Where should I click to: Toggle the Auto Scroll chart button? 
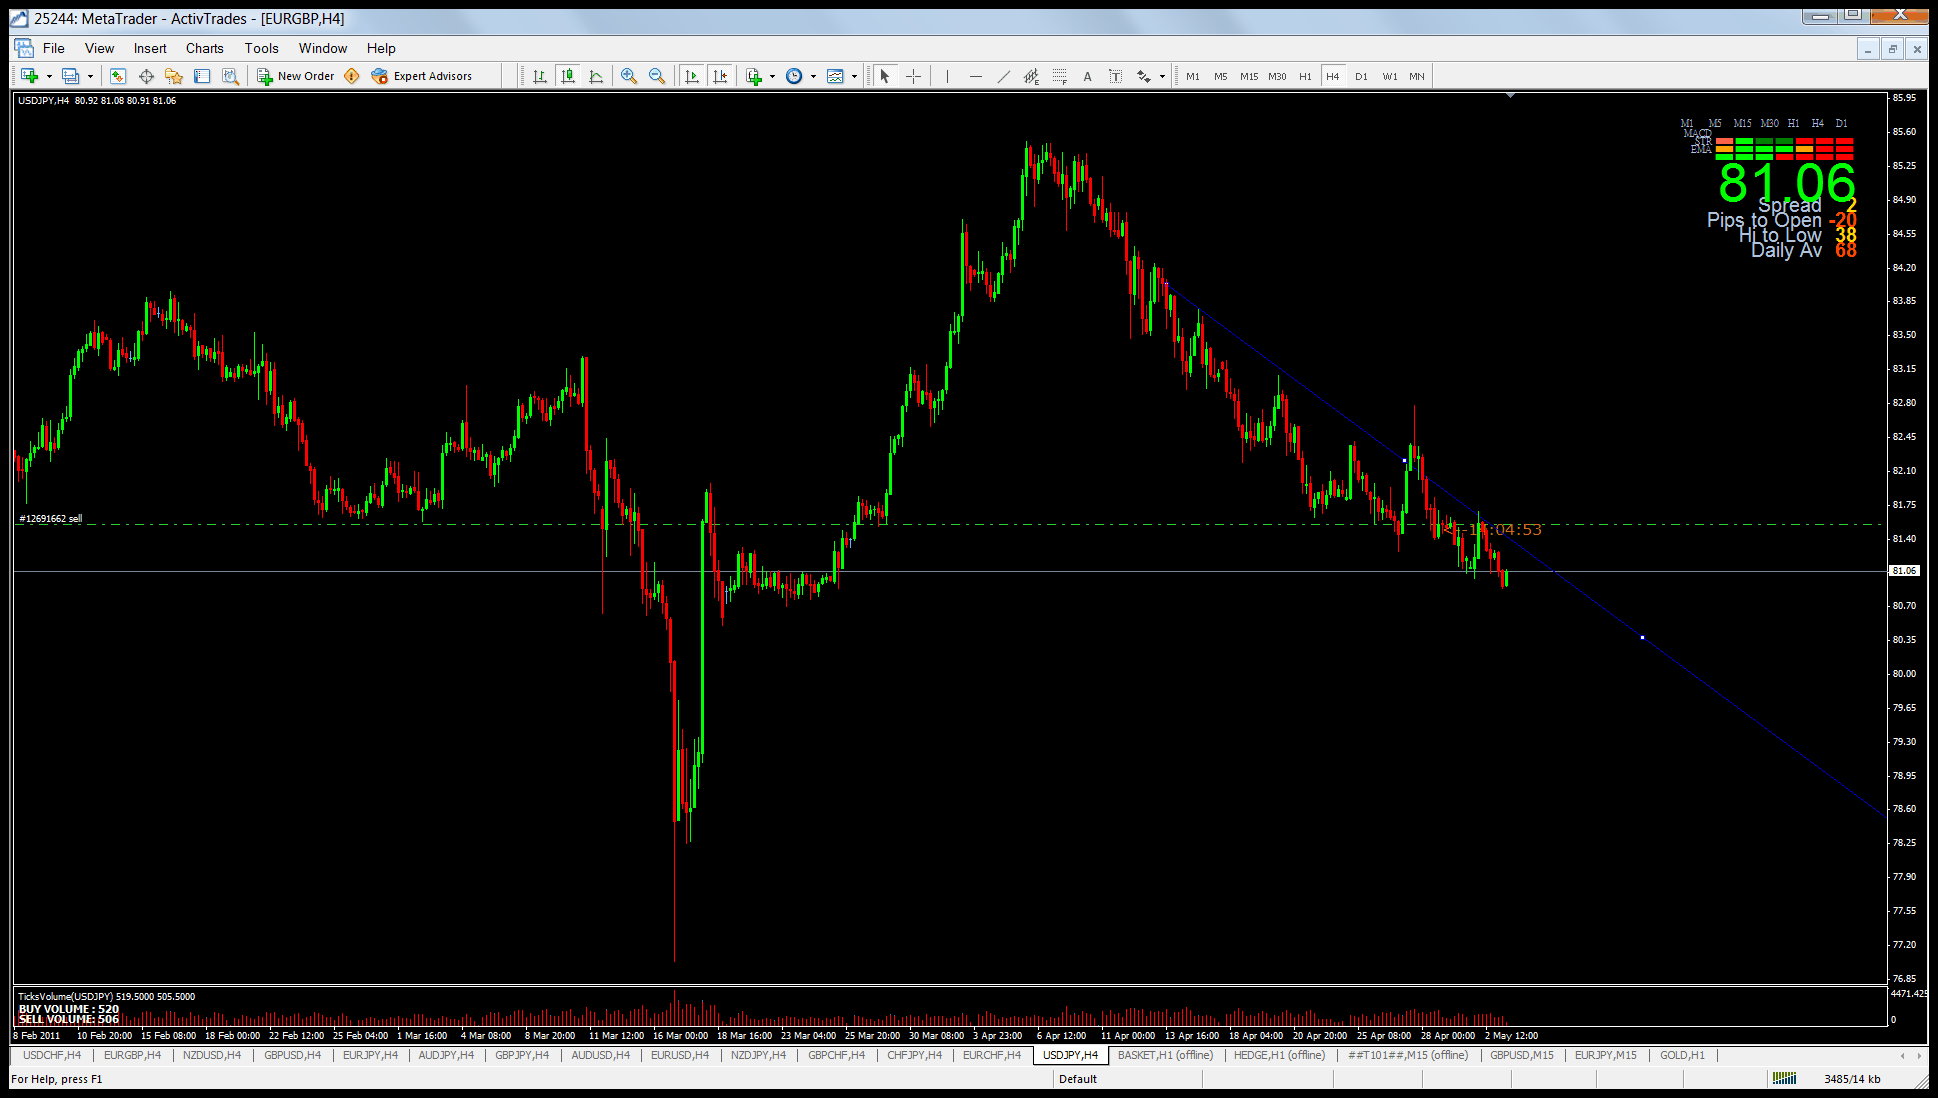[692, 76]
